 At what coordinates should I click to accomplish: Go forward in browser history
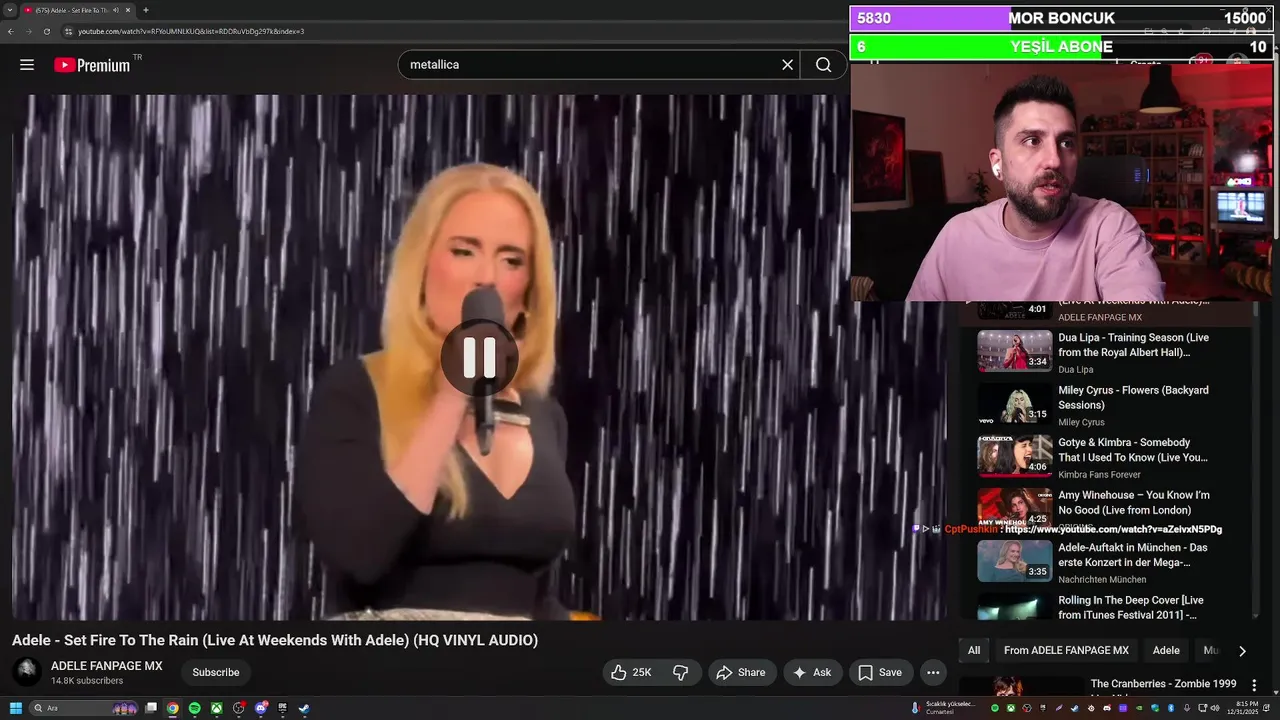pyautogui.click(x=28, y=31)
